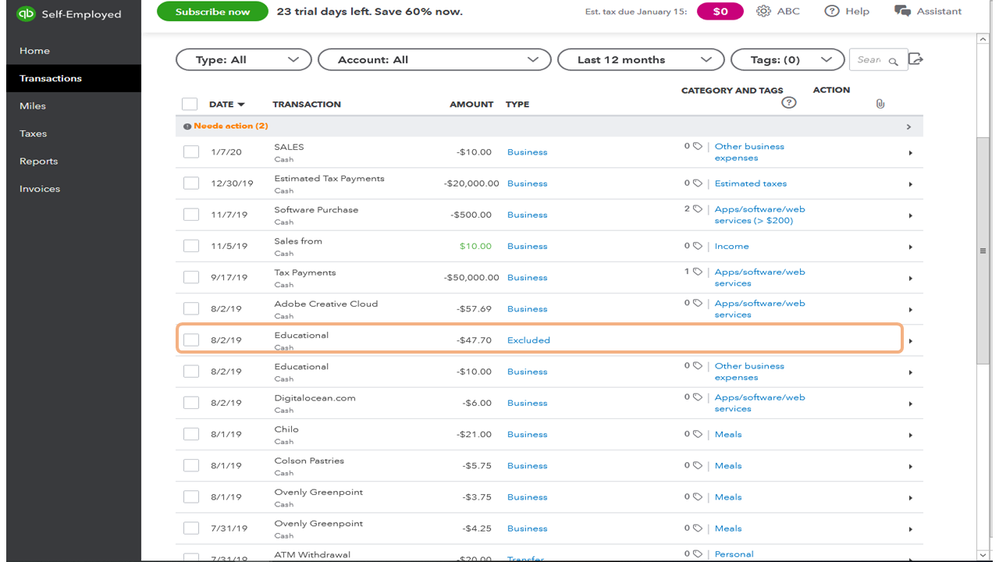This screenshot has height=562, width=999.
Task: Open the settings gear icon
Action: (x=763, y=11)
